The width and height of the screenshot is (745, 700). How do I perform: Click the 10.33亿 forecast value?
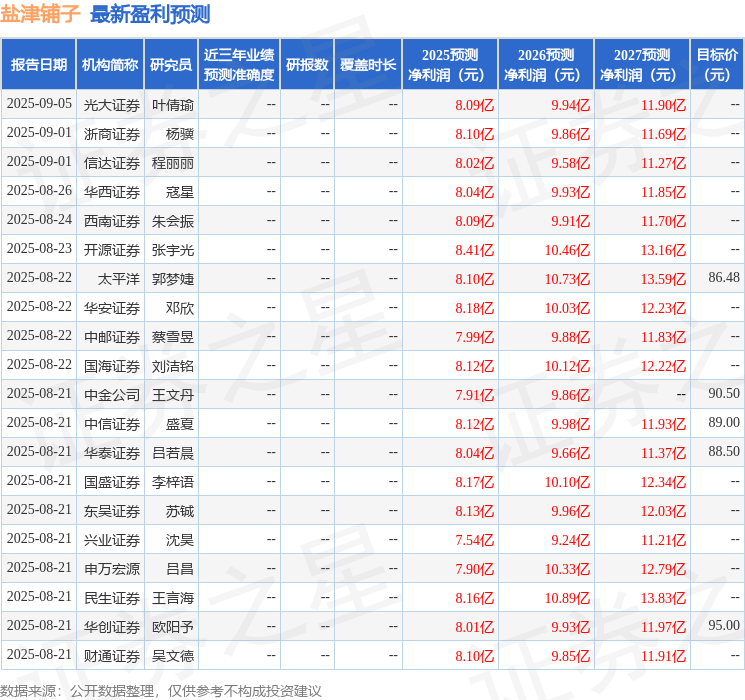pos(567,569)
